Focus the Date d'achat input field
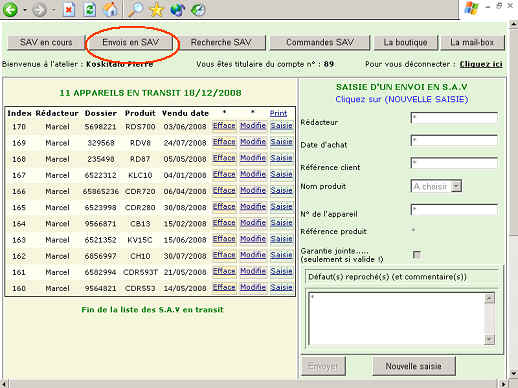The image size is (518, 388). pos(454,141)
